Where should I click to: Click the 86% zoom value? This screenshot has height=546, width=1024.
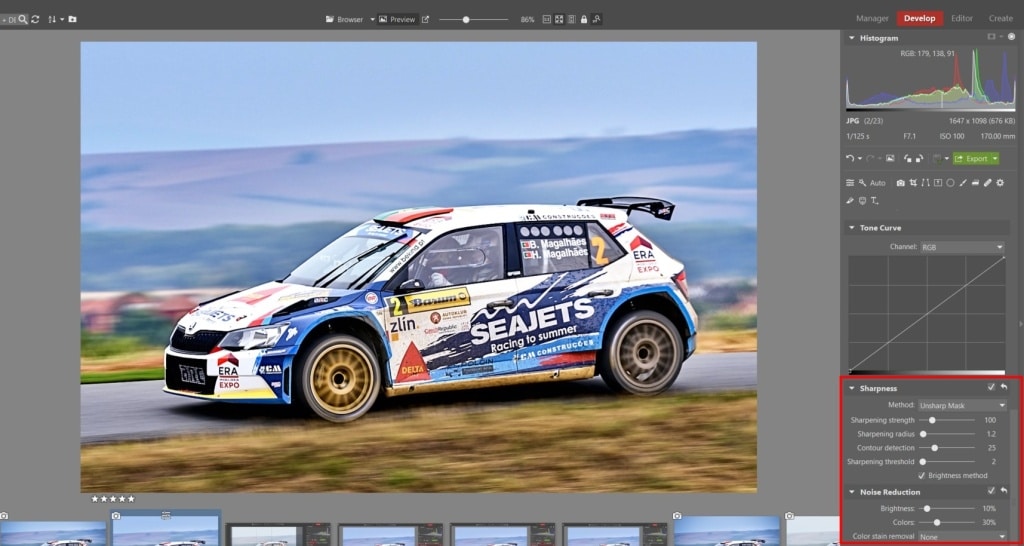(527, 20)
